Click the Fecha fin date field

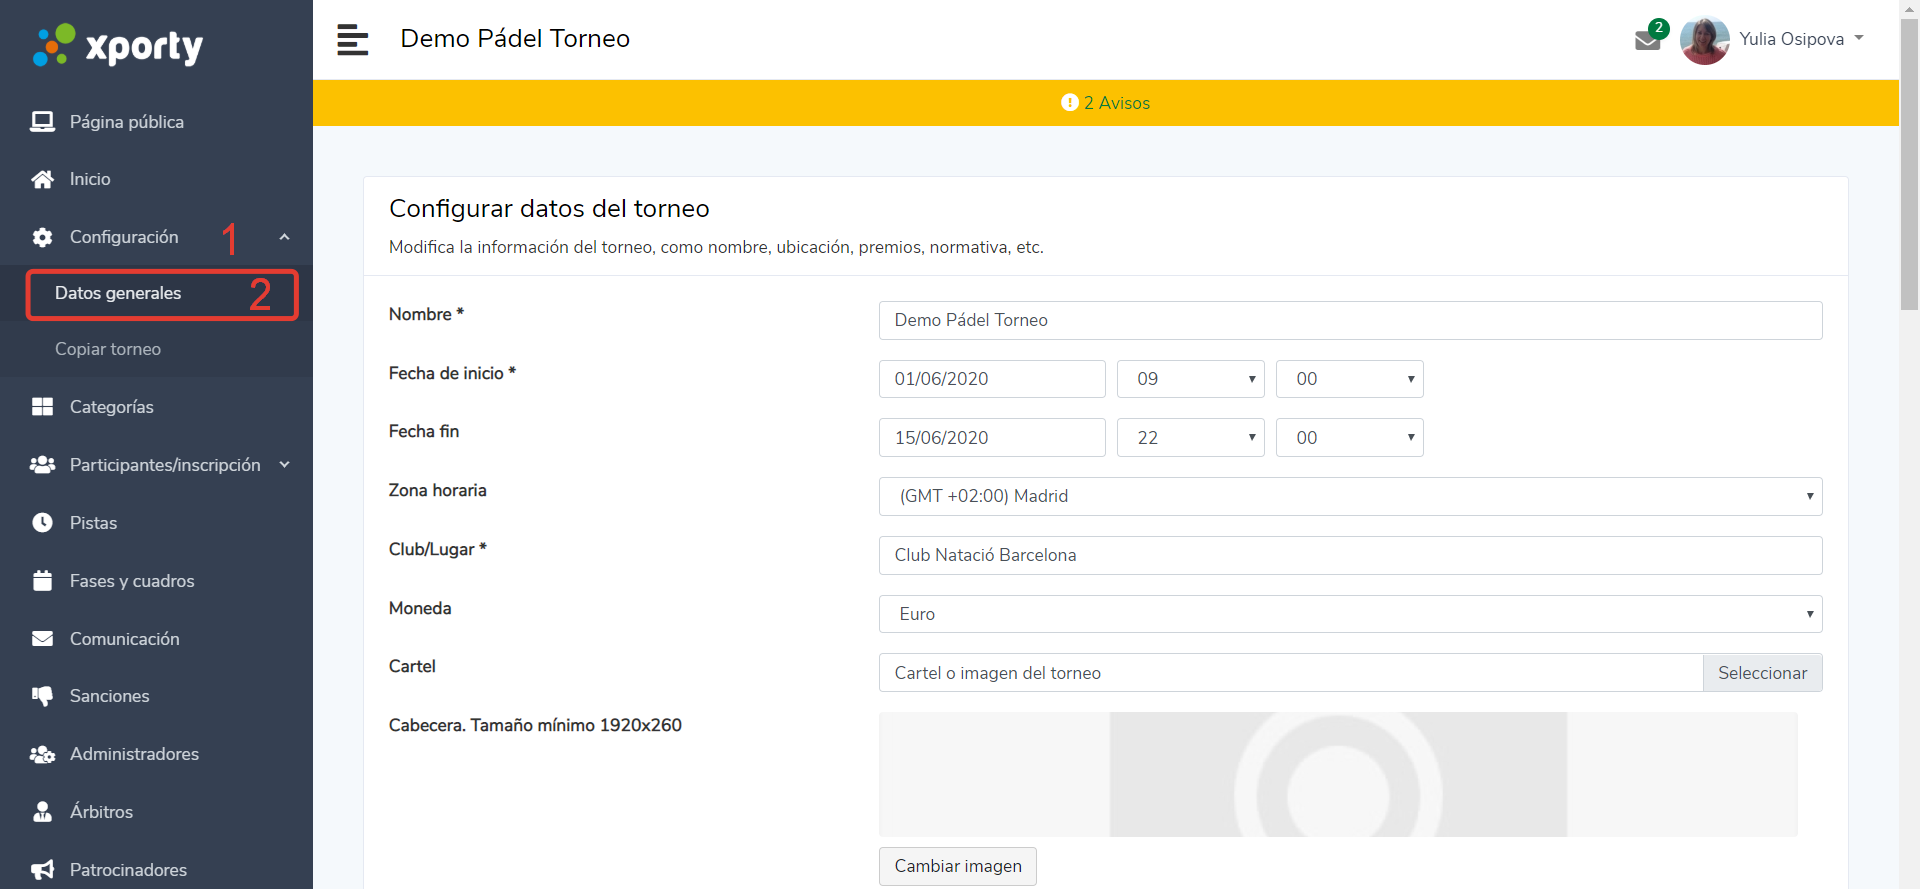(x=992, y=438)
